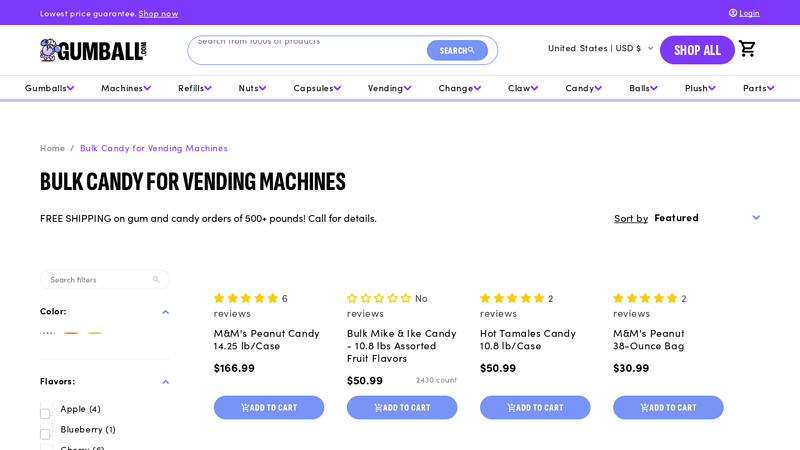800x450 pixels.
Task: Click five-star rating for M&M's Peanut Candy
Action: pyautogui.click(x=245, y=298)
